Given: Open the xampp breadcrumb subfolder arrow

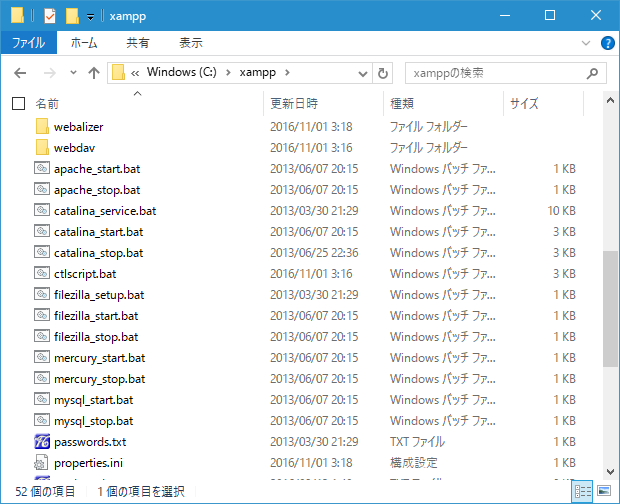Looking at the screenshot, I should (x=287, y=73).
